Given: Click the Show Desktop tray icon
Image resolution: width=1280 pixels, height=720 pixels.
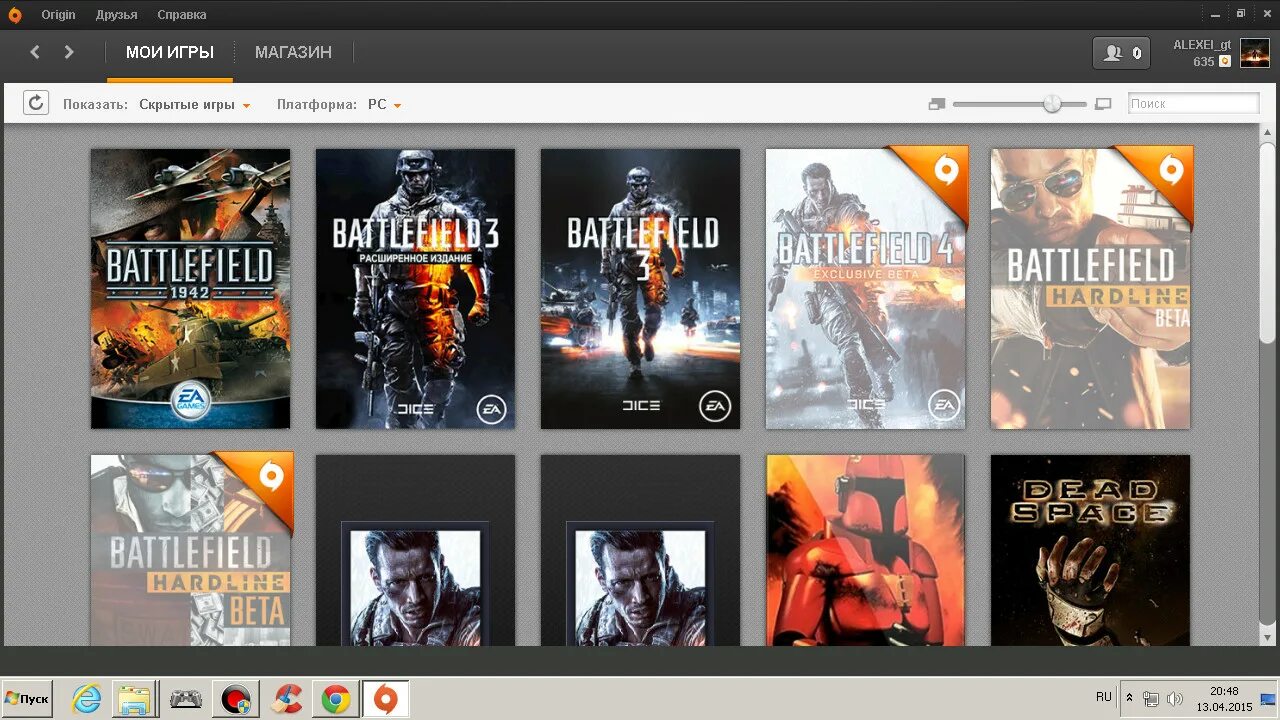Looking at the screenshot, I should point(1268,698).
